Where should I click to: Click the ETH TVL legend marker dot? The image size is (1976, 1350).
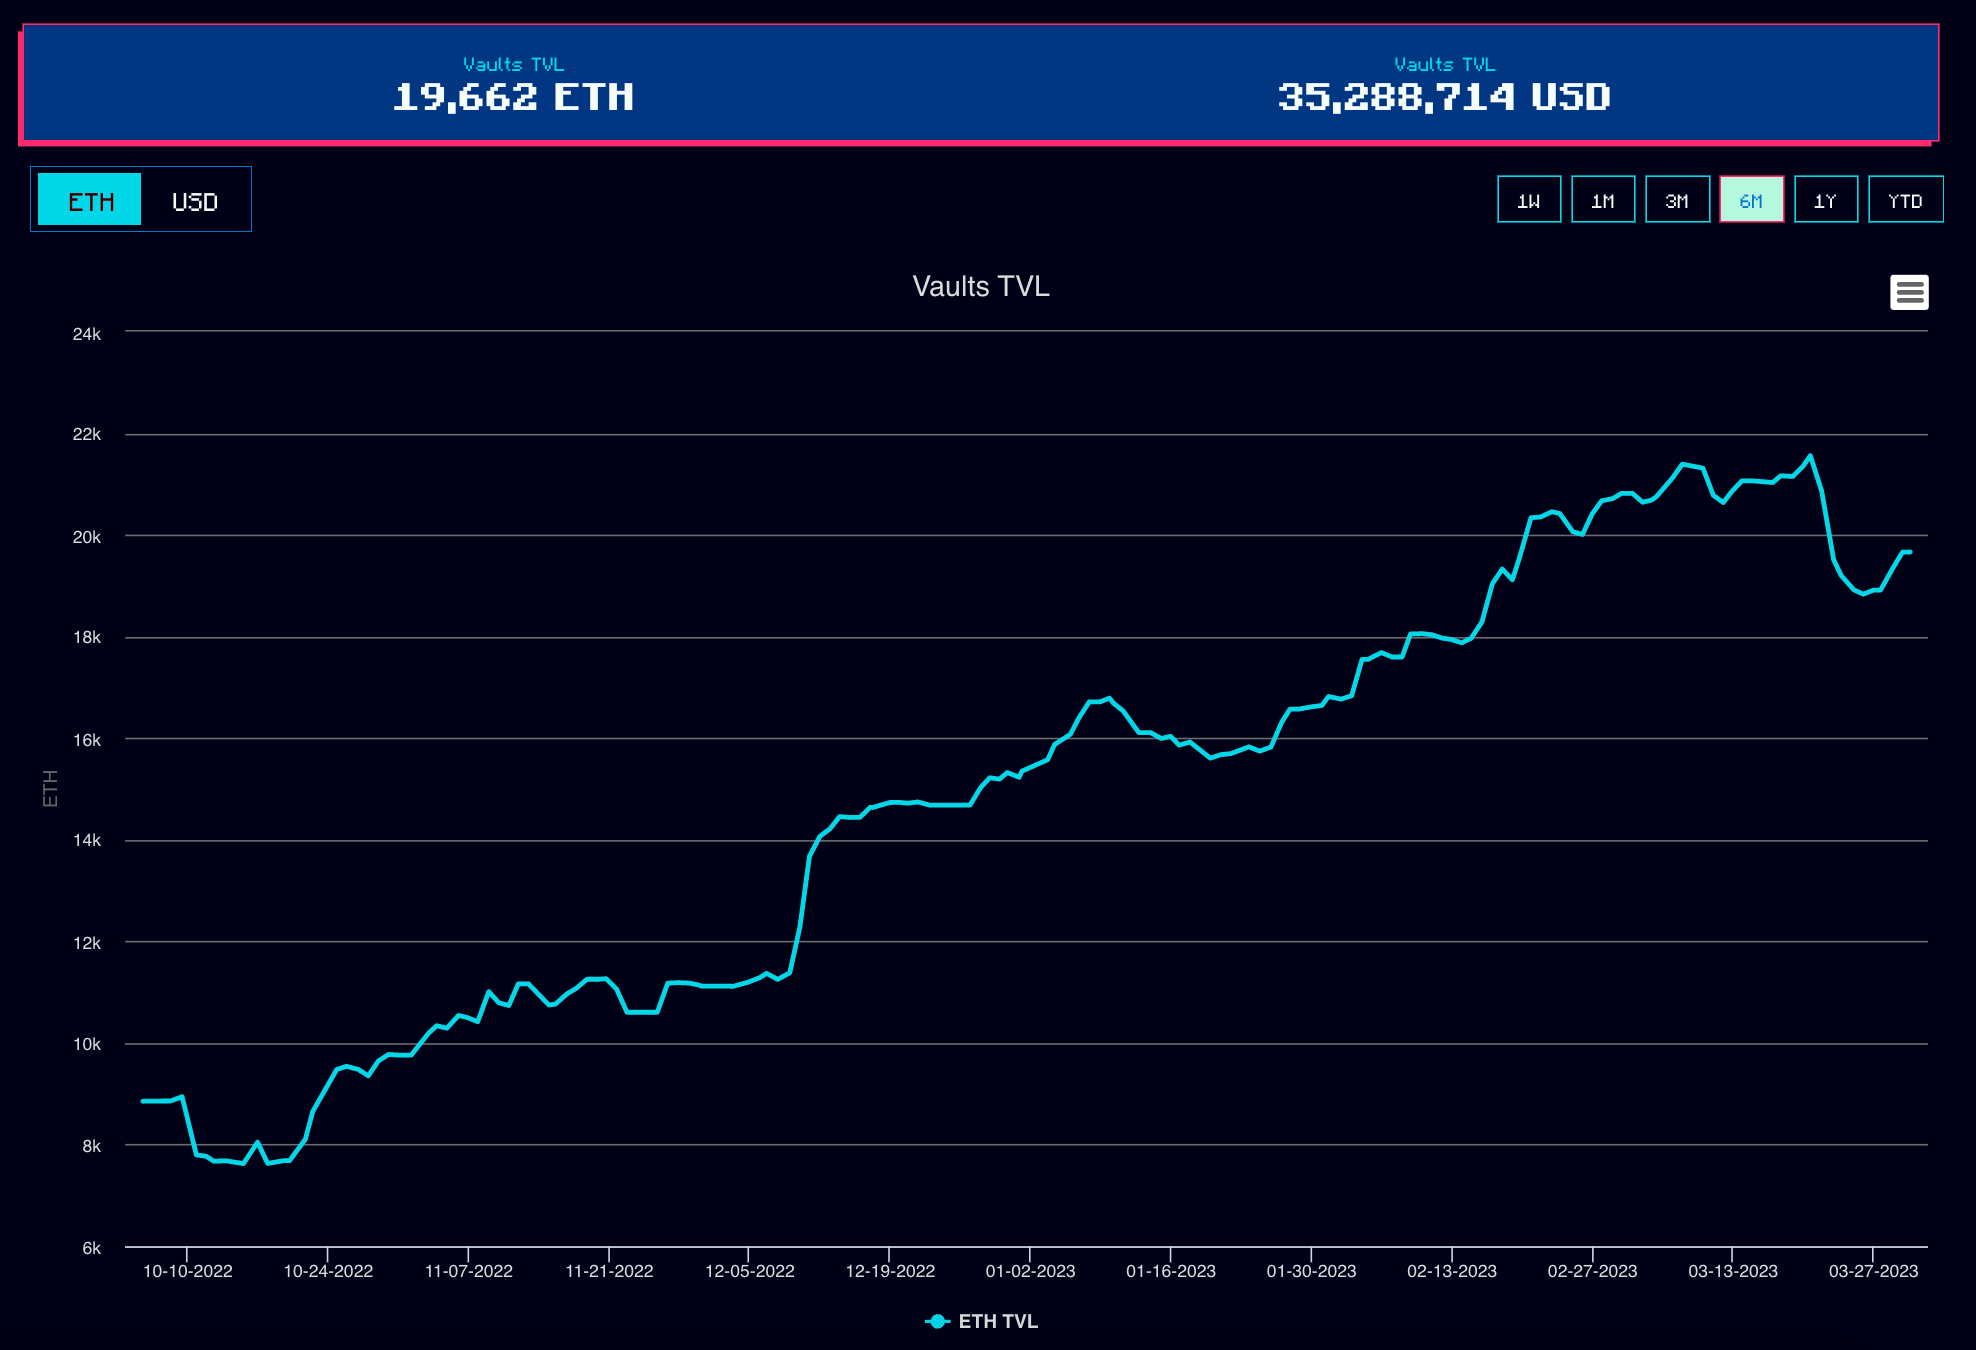click(937, 1321)
